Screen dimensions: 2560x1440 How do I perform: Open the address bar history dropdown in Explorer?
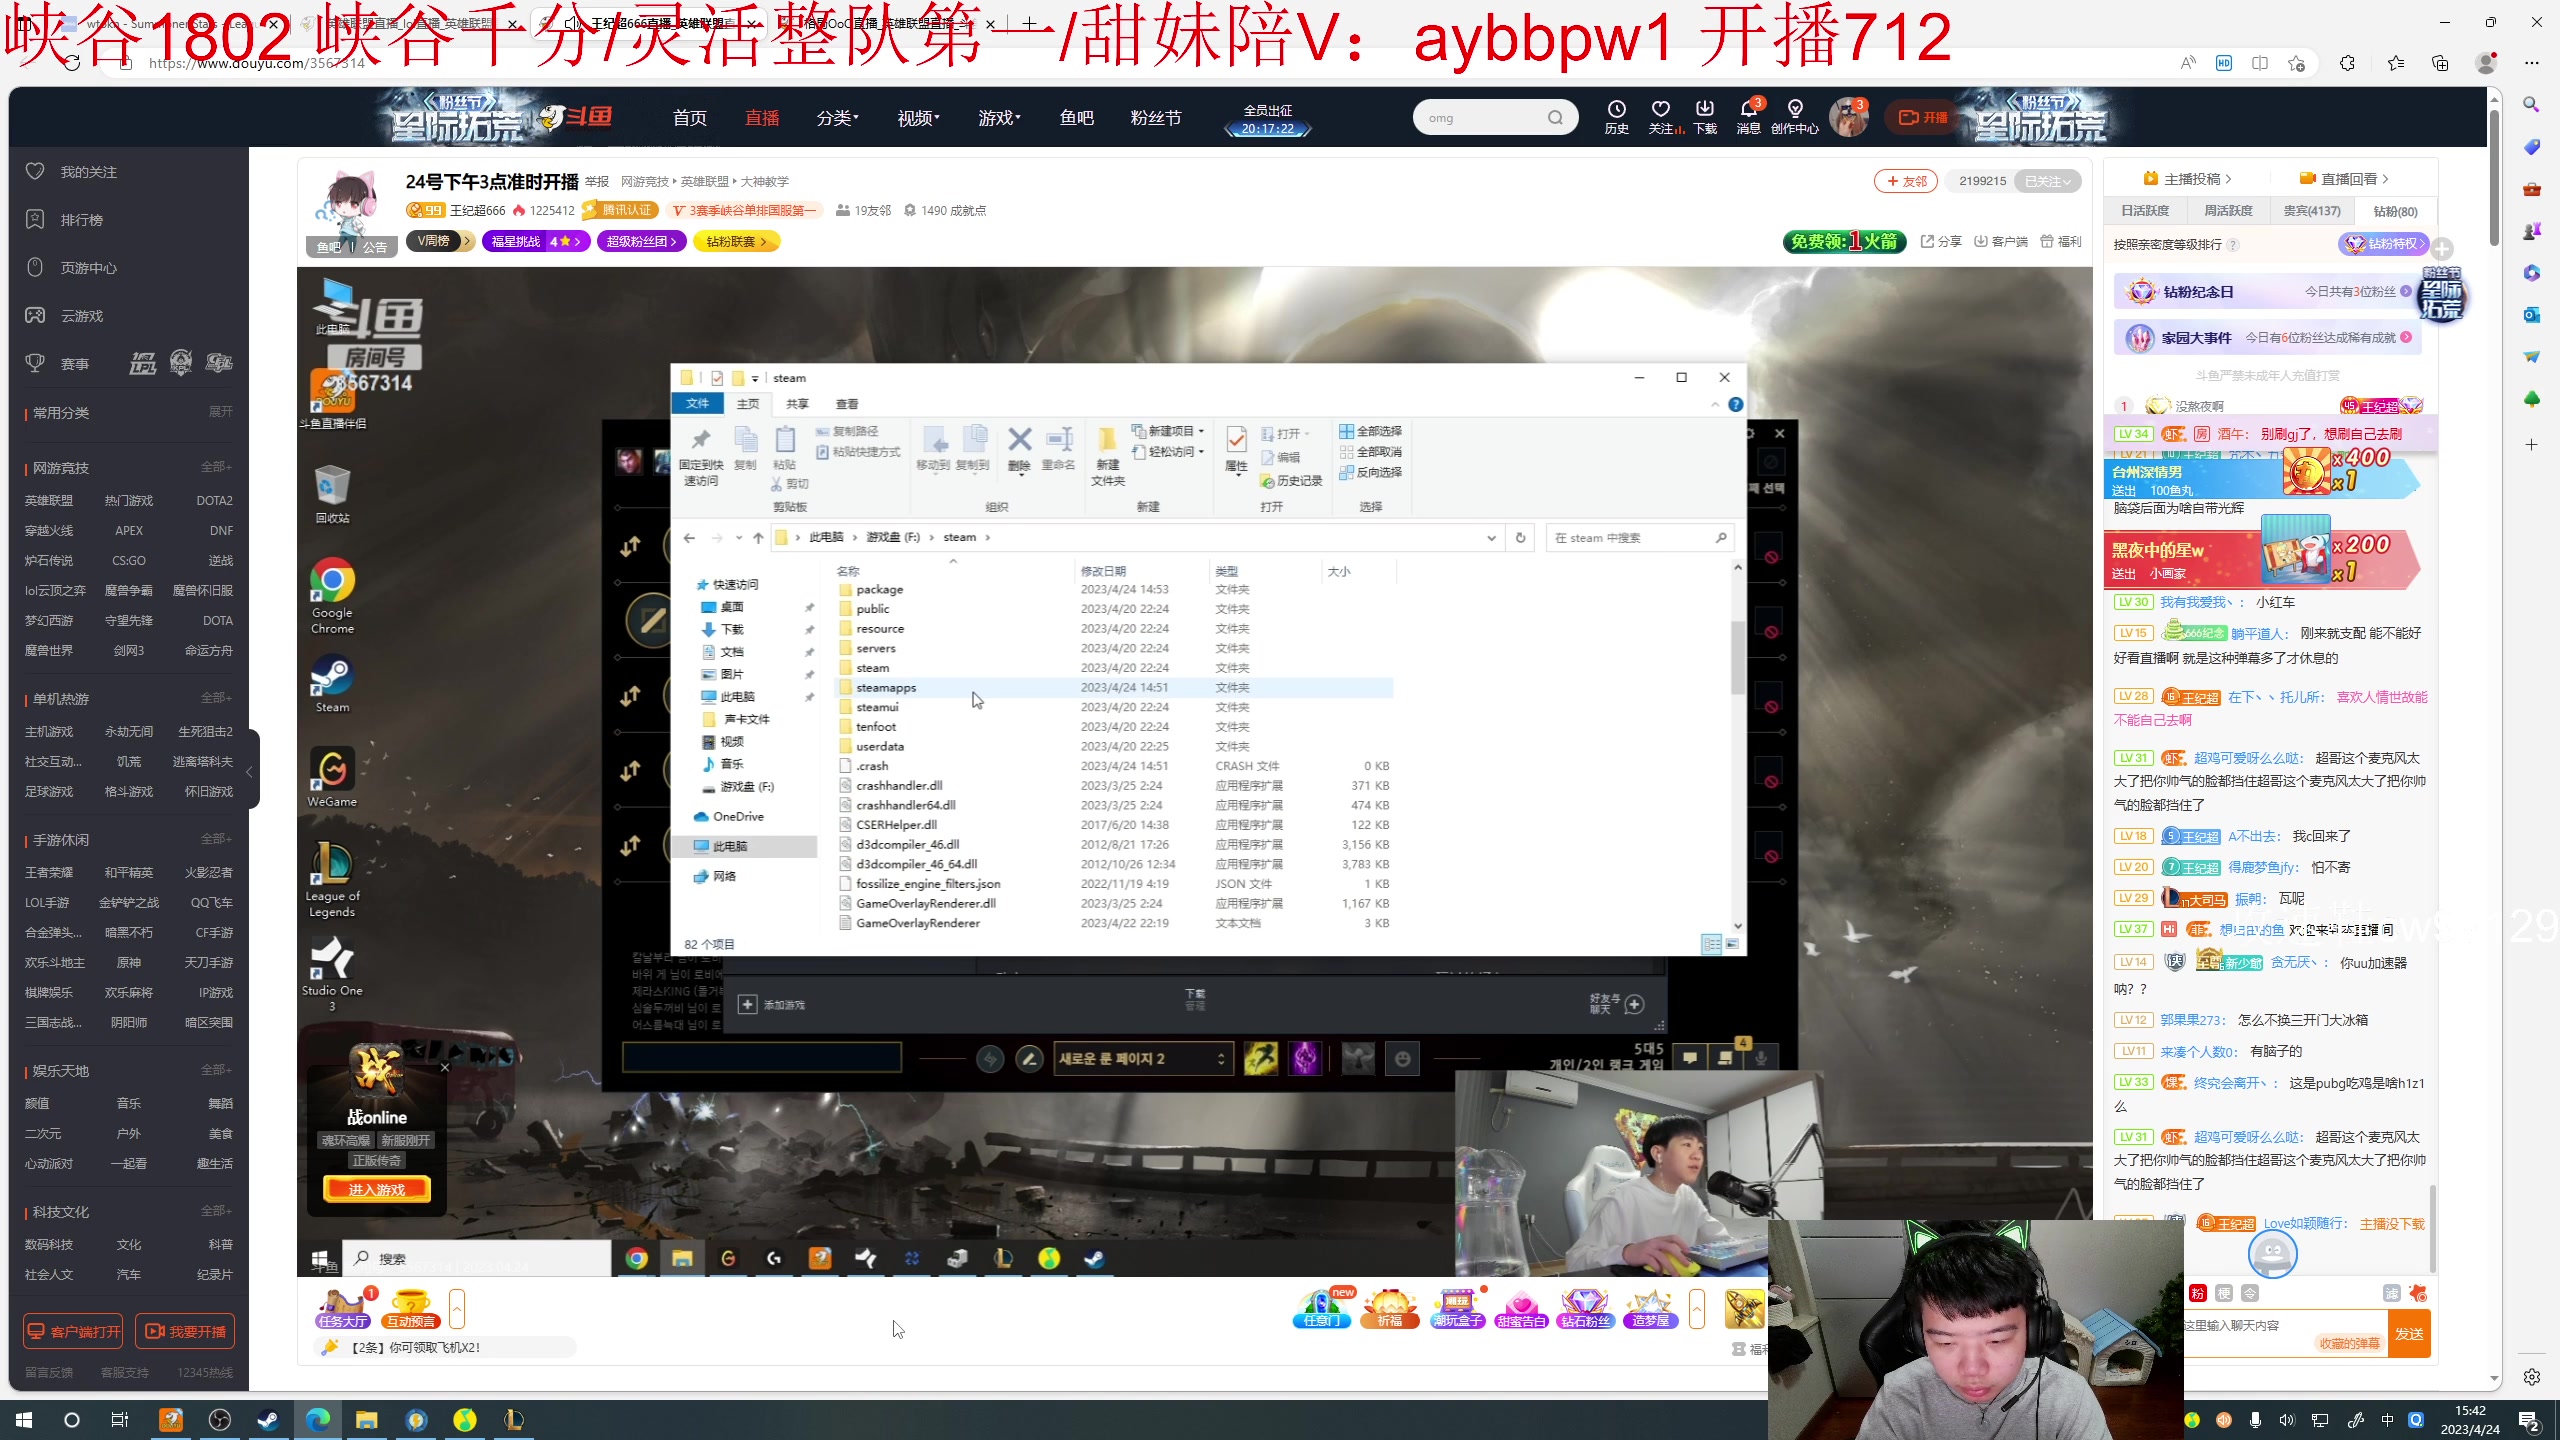[1491, 537]
